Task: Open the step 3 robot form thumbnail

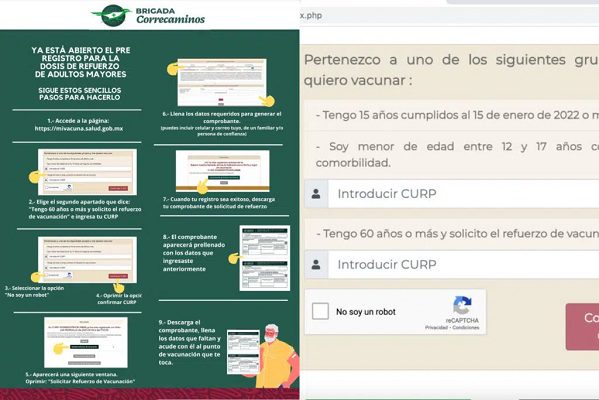Action: tap(87, 260)
